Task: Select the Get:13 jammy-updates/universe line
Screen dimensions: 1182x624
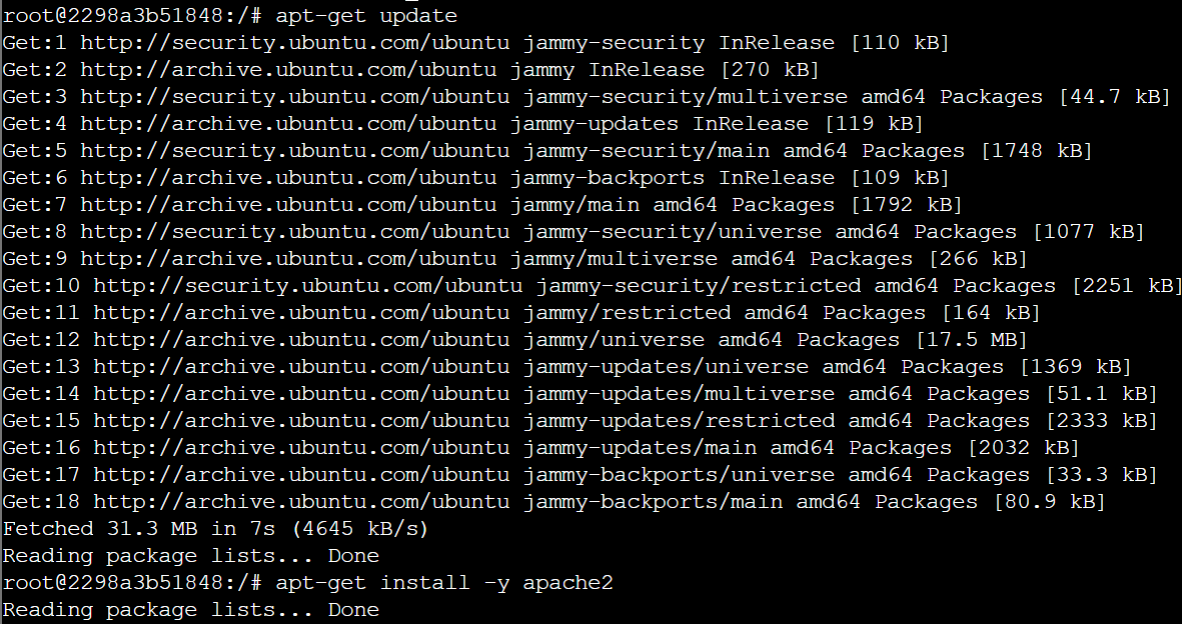Action: [x=567, y=367]
